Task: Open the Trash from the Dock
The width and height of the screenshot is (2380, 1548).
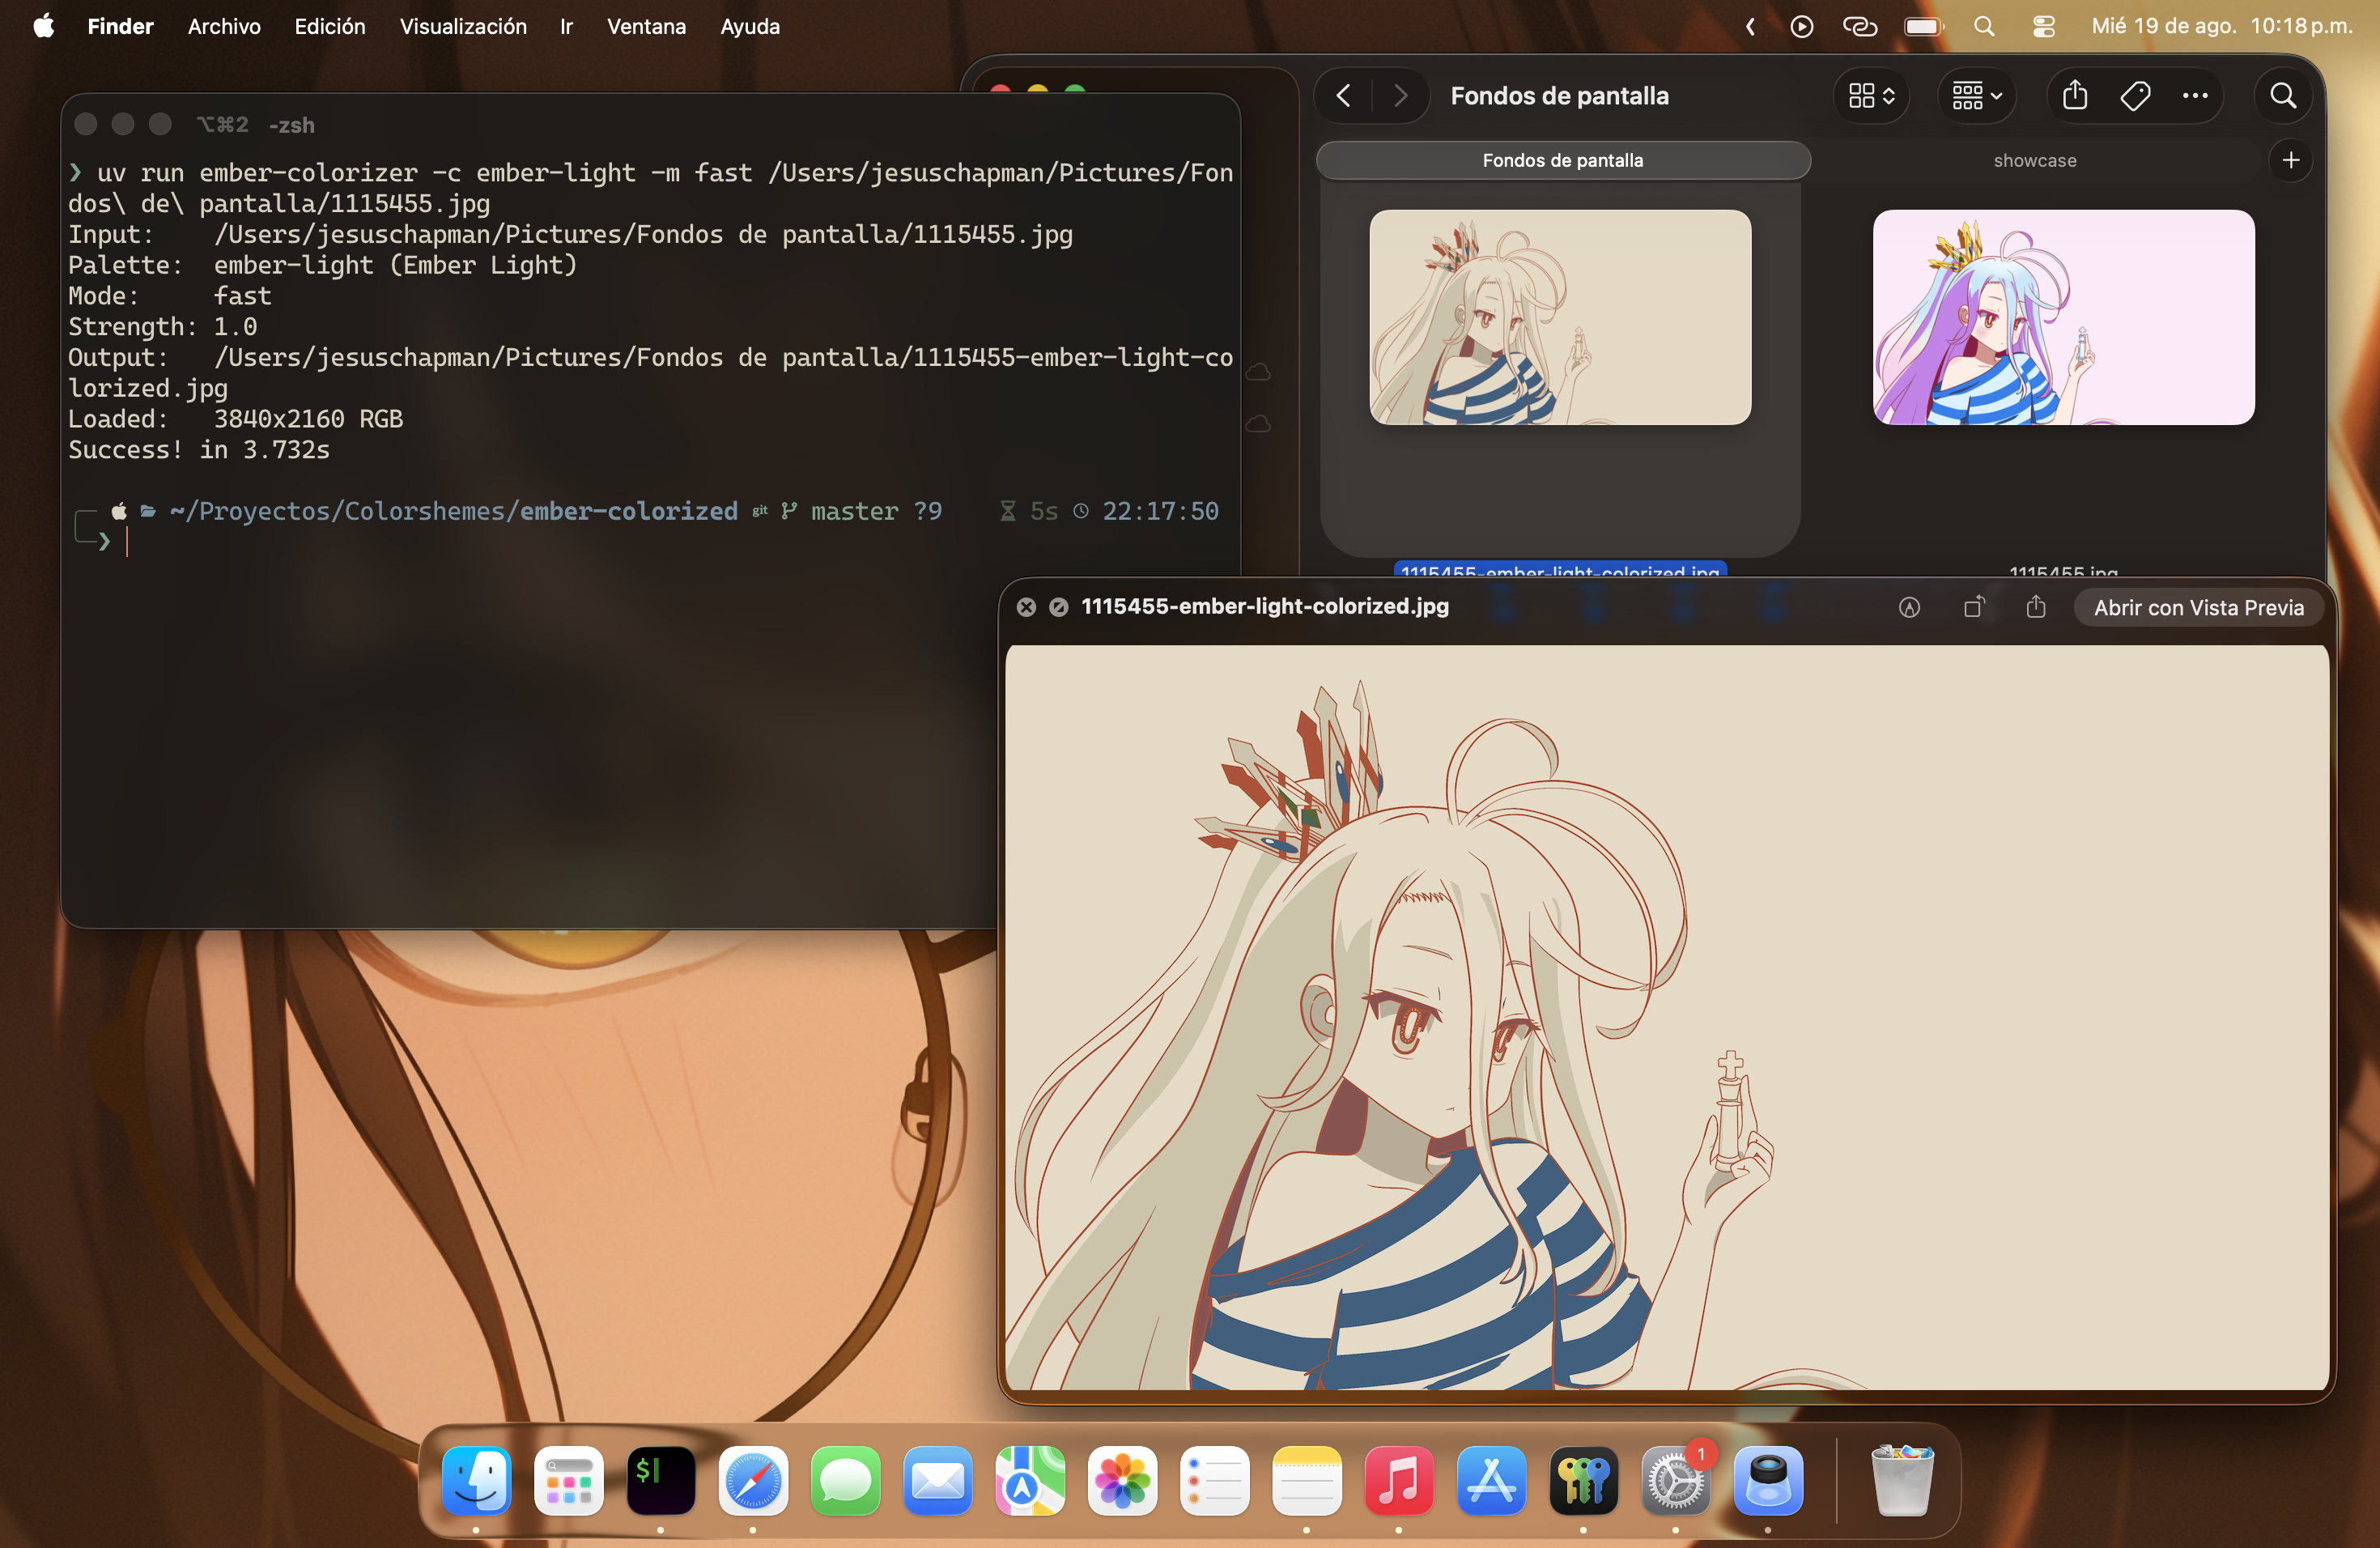Action: 1902,1480
